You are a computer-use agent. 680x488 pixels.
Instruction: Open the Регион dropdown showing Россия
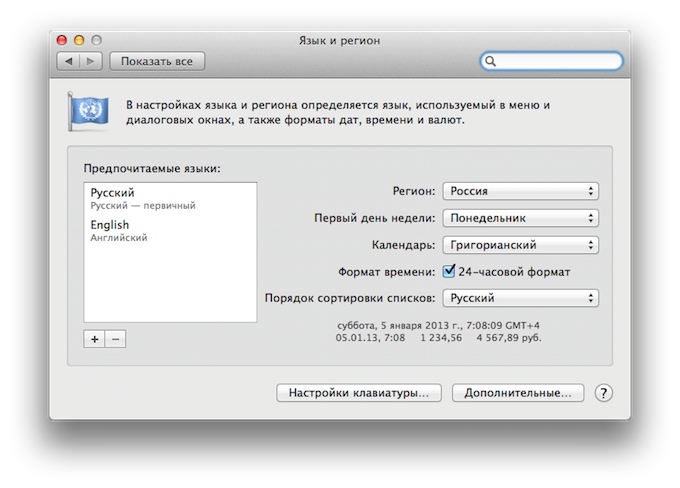(x=521, y=191)
